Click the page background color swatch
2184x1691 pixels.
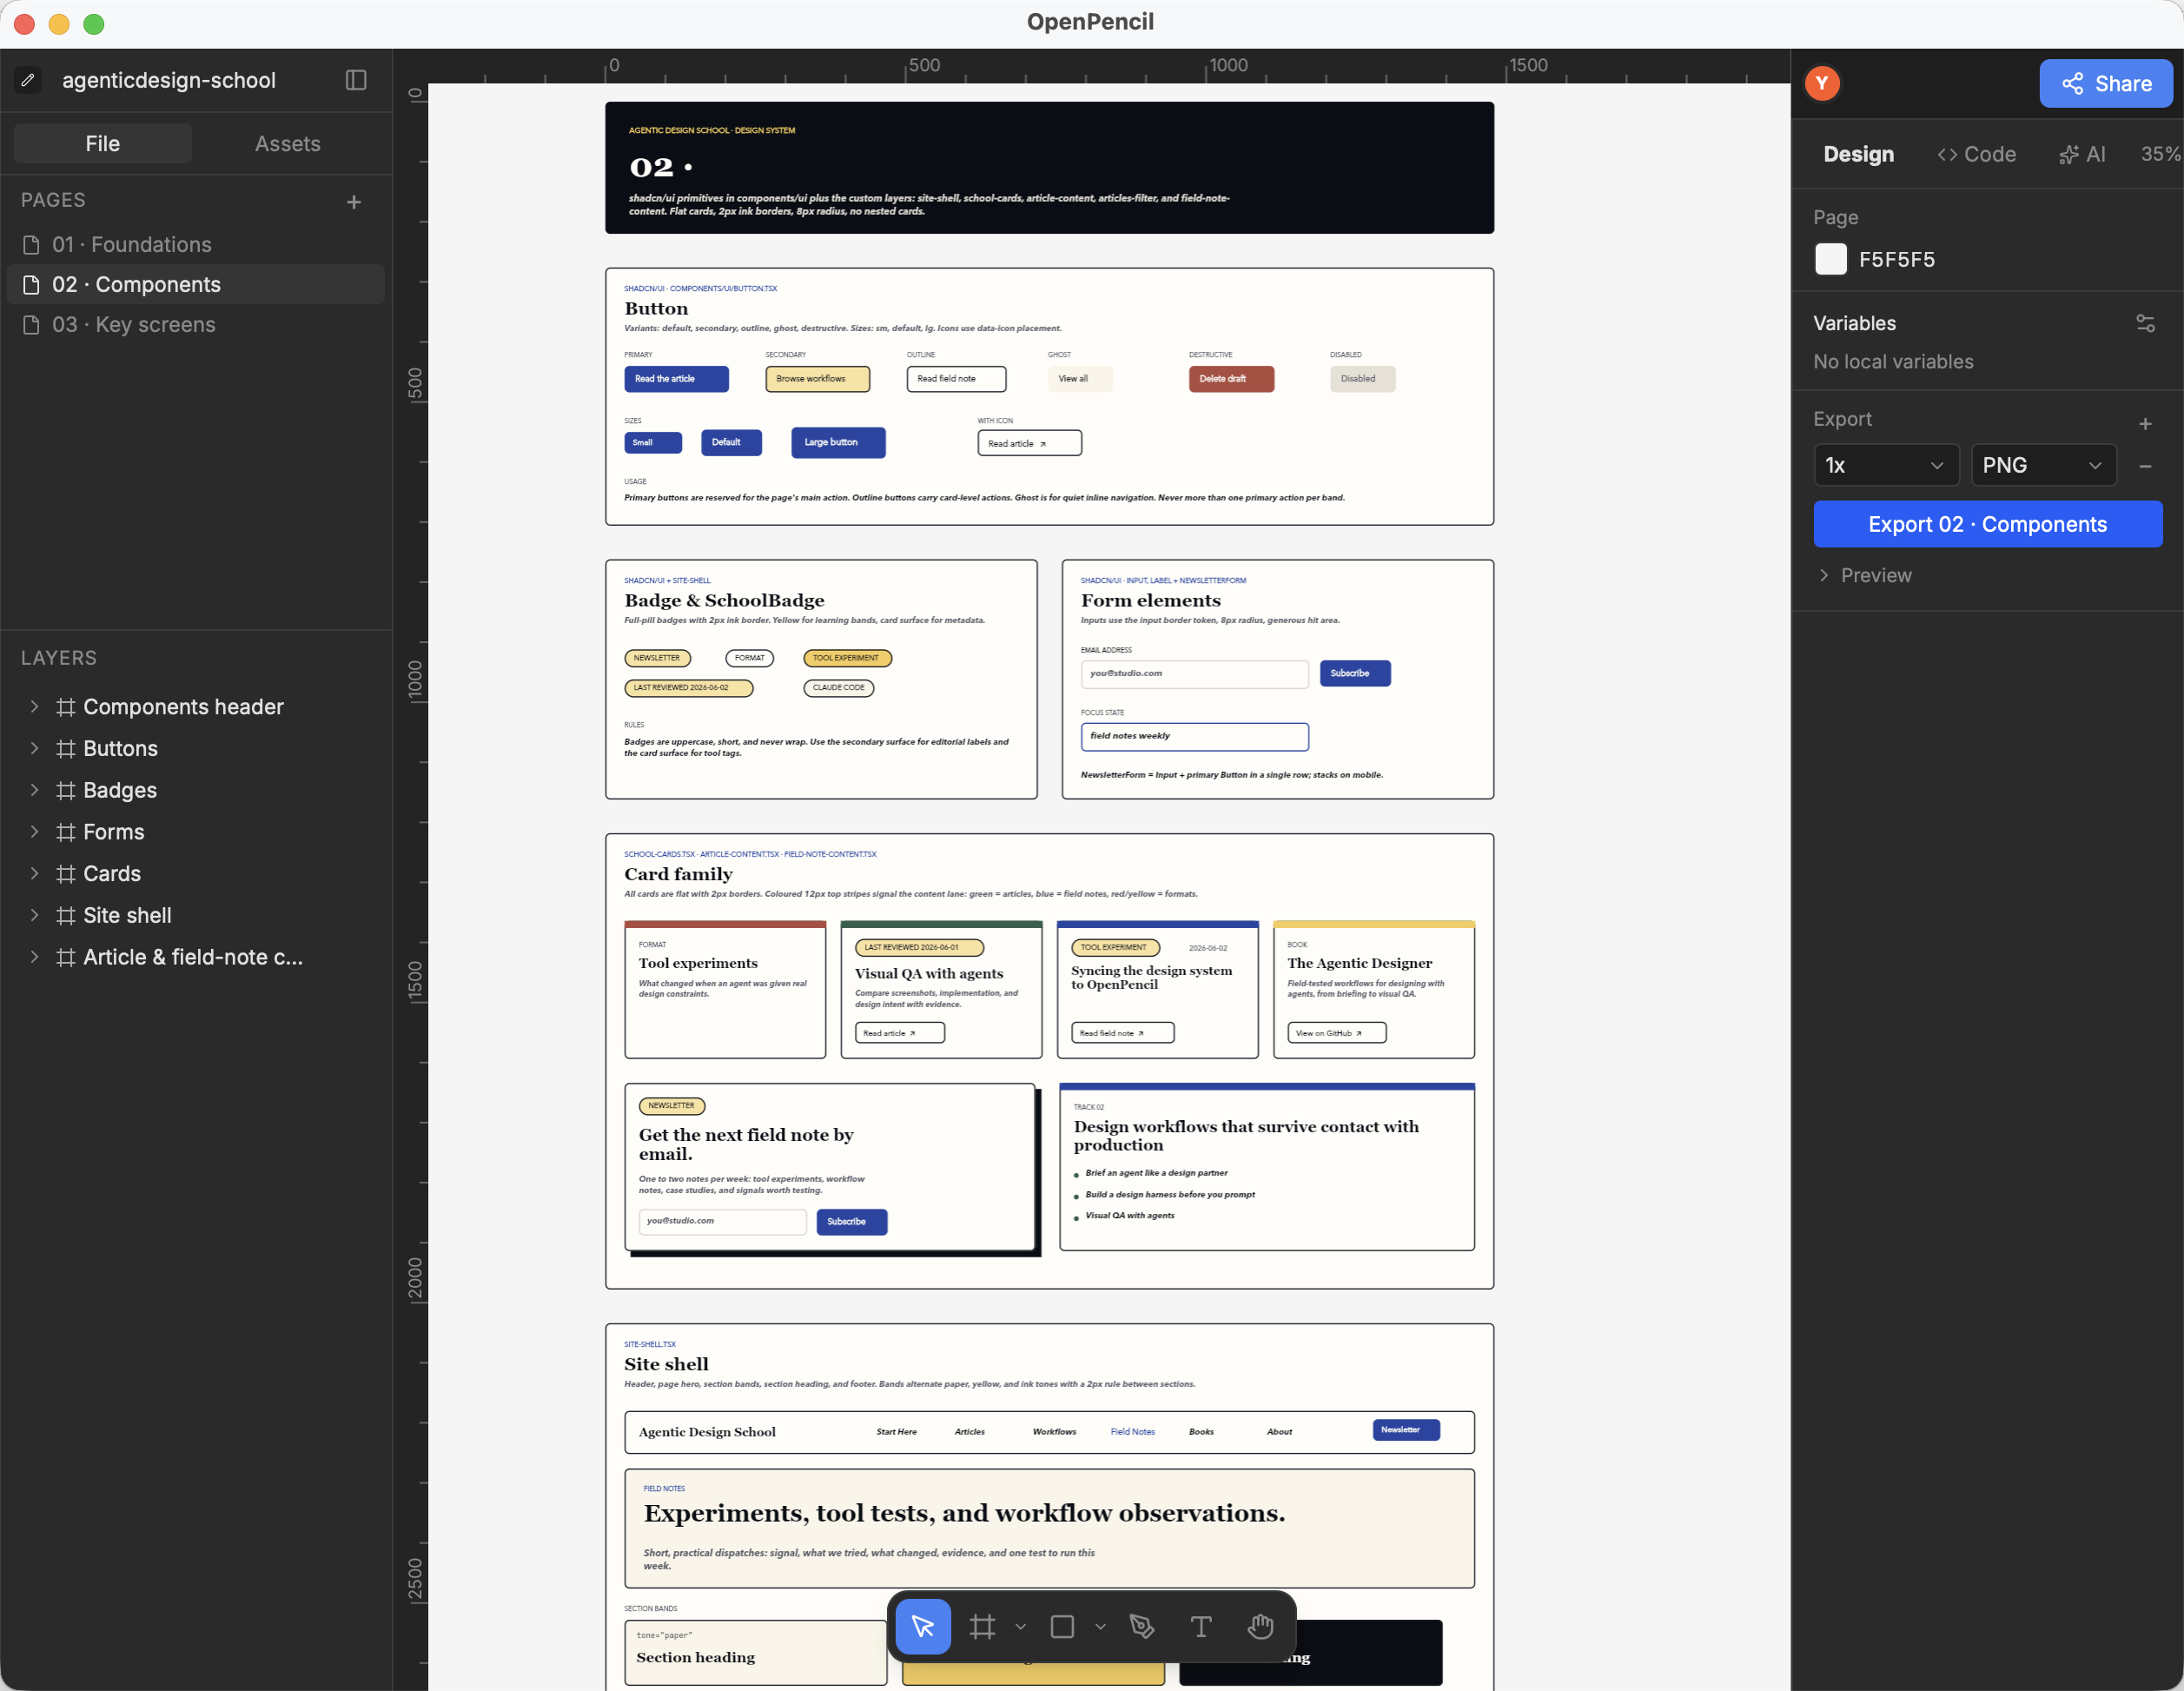(1831, 259)
